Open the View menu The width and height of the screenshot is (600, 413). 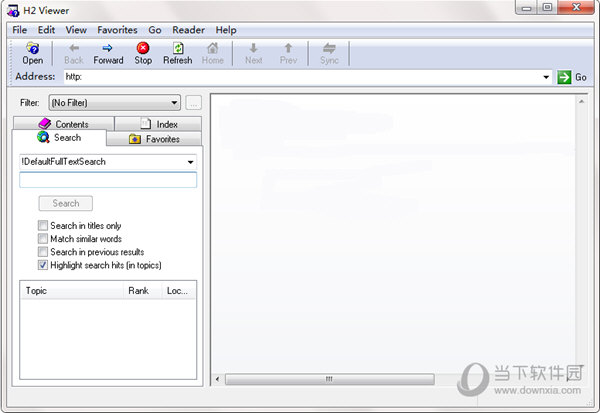point(76,30)
